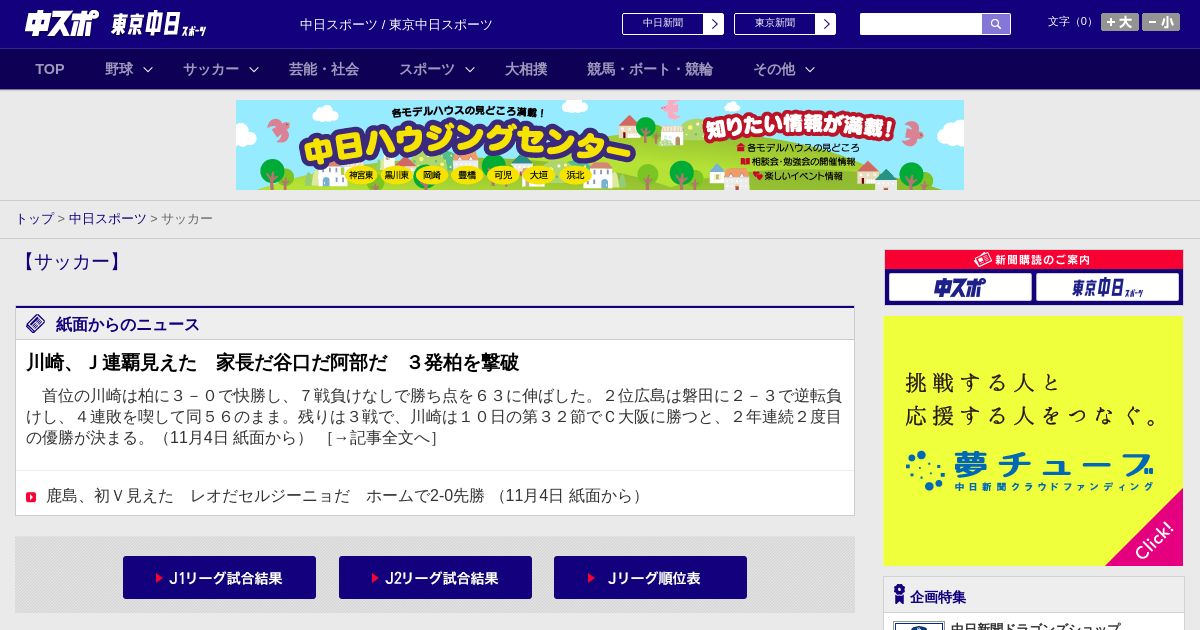1200x630 pixels.
Task: Open その他 navigation menu
Action: 774,69
